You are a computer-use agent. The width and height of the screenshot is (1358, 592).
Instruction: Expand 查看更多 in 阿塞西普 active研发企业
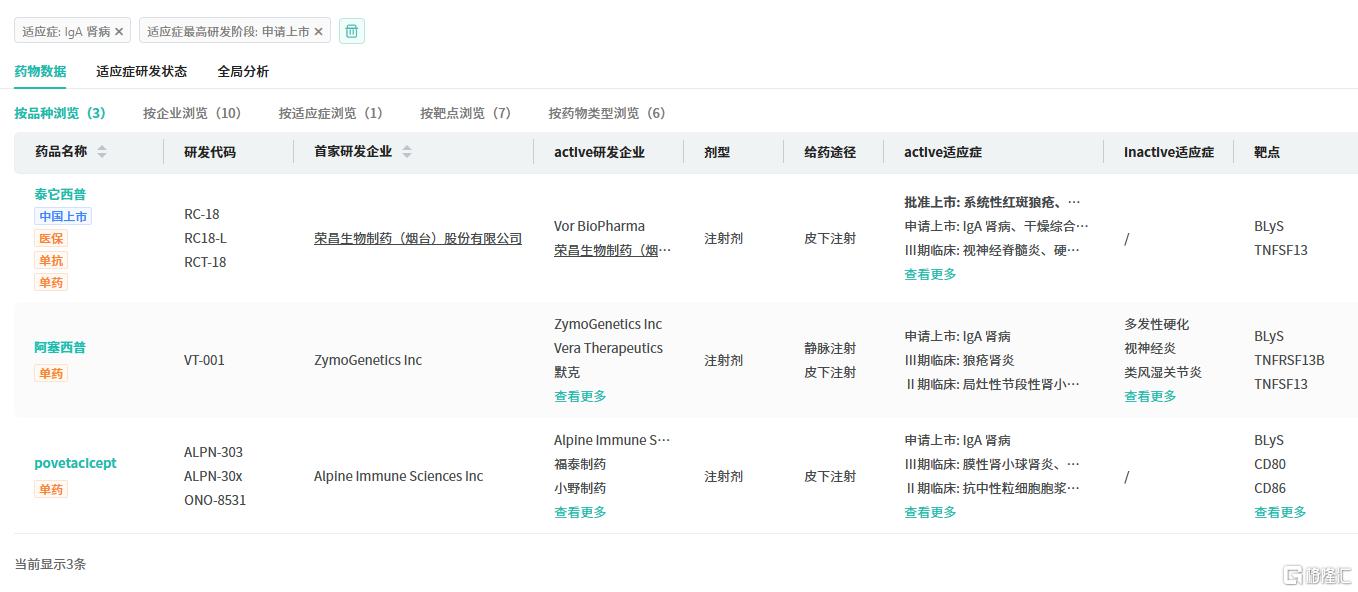[580, 396]
